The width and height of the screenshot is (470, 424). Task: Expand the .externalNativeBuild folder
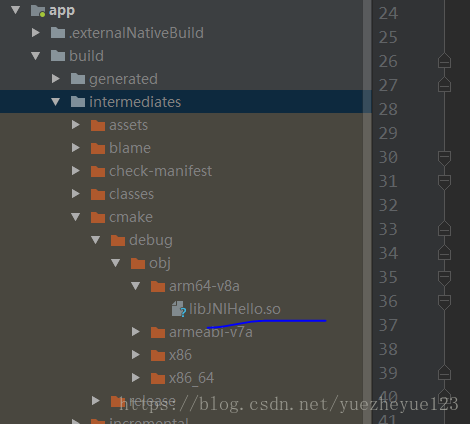[x=36, y=33]
